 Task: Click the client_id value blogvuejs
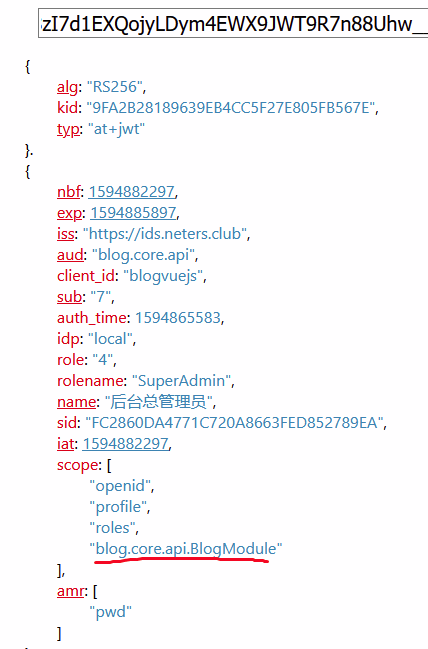[x=163, y=276]
